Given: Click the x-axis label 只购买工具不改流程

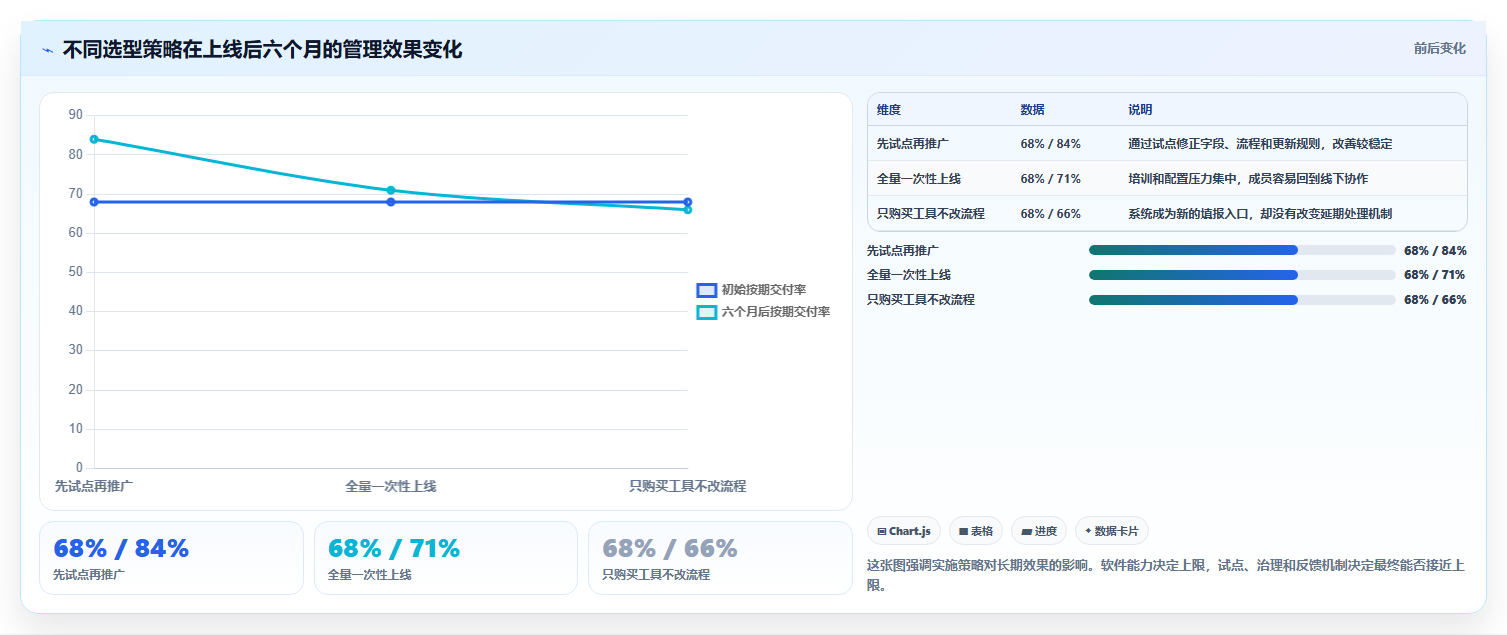Looking at the screenshot, I should (688, 486).
